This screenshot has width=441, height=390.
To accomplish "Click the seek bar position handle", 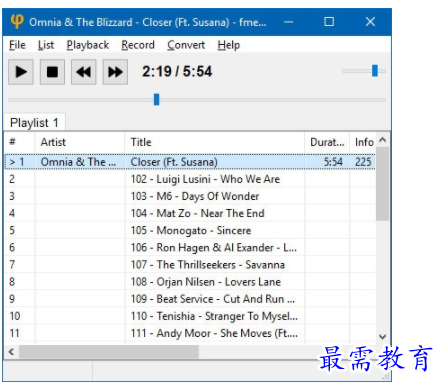I will (156, 99).
